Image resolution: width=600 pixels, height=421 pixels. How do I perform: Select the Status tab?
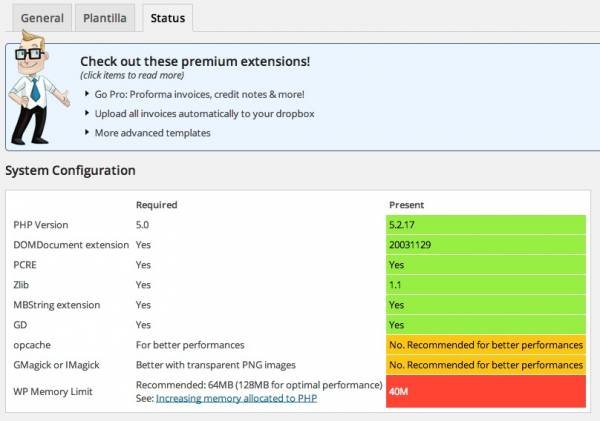click(x=168, y=18)
